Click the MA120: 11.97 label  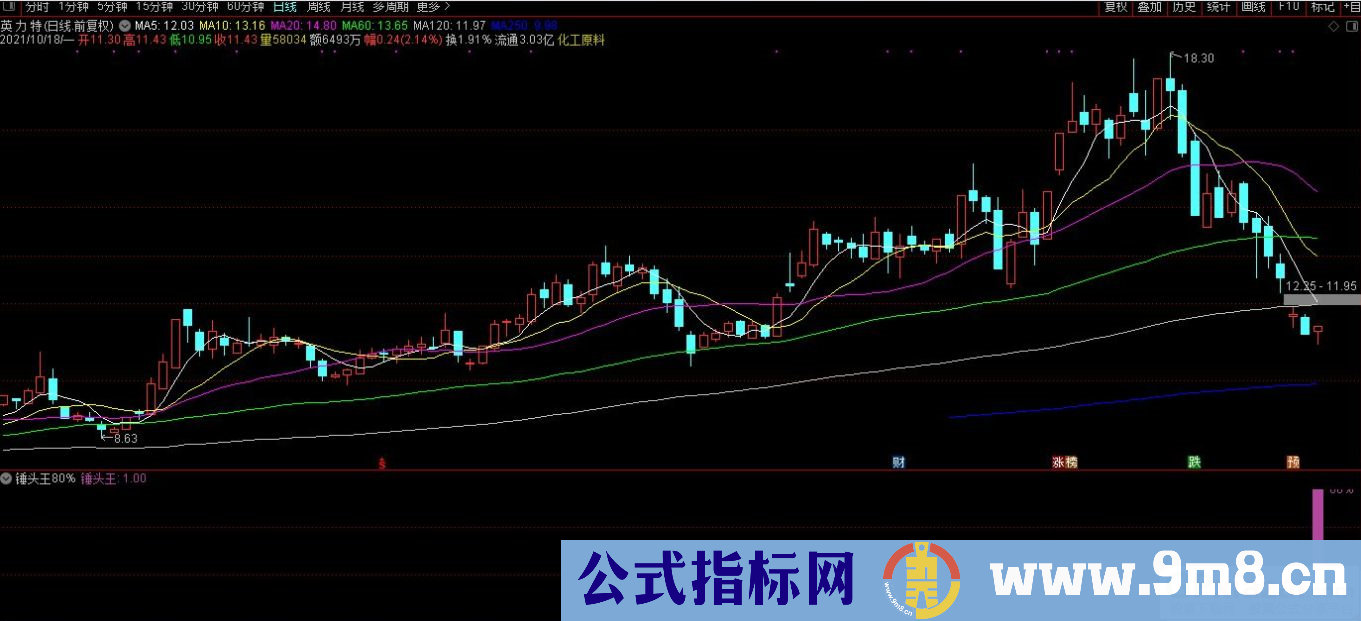click(449, 25)
